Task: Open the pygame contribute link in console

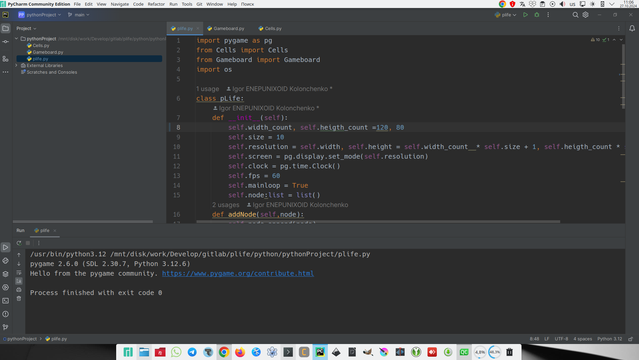Action: pos(238,274)
